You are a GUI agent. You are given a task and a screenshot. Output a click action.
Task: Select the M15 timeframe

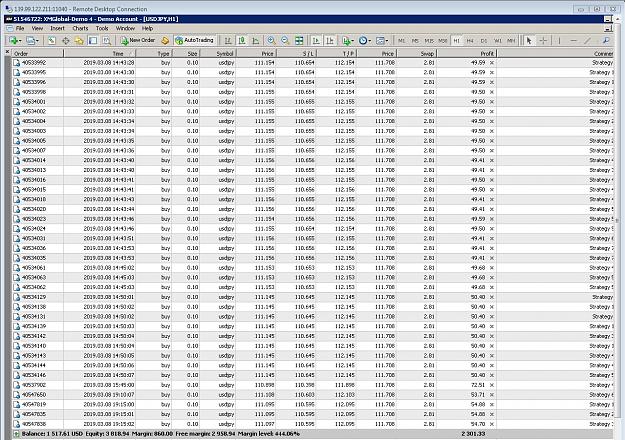point(429,41)
